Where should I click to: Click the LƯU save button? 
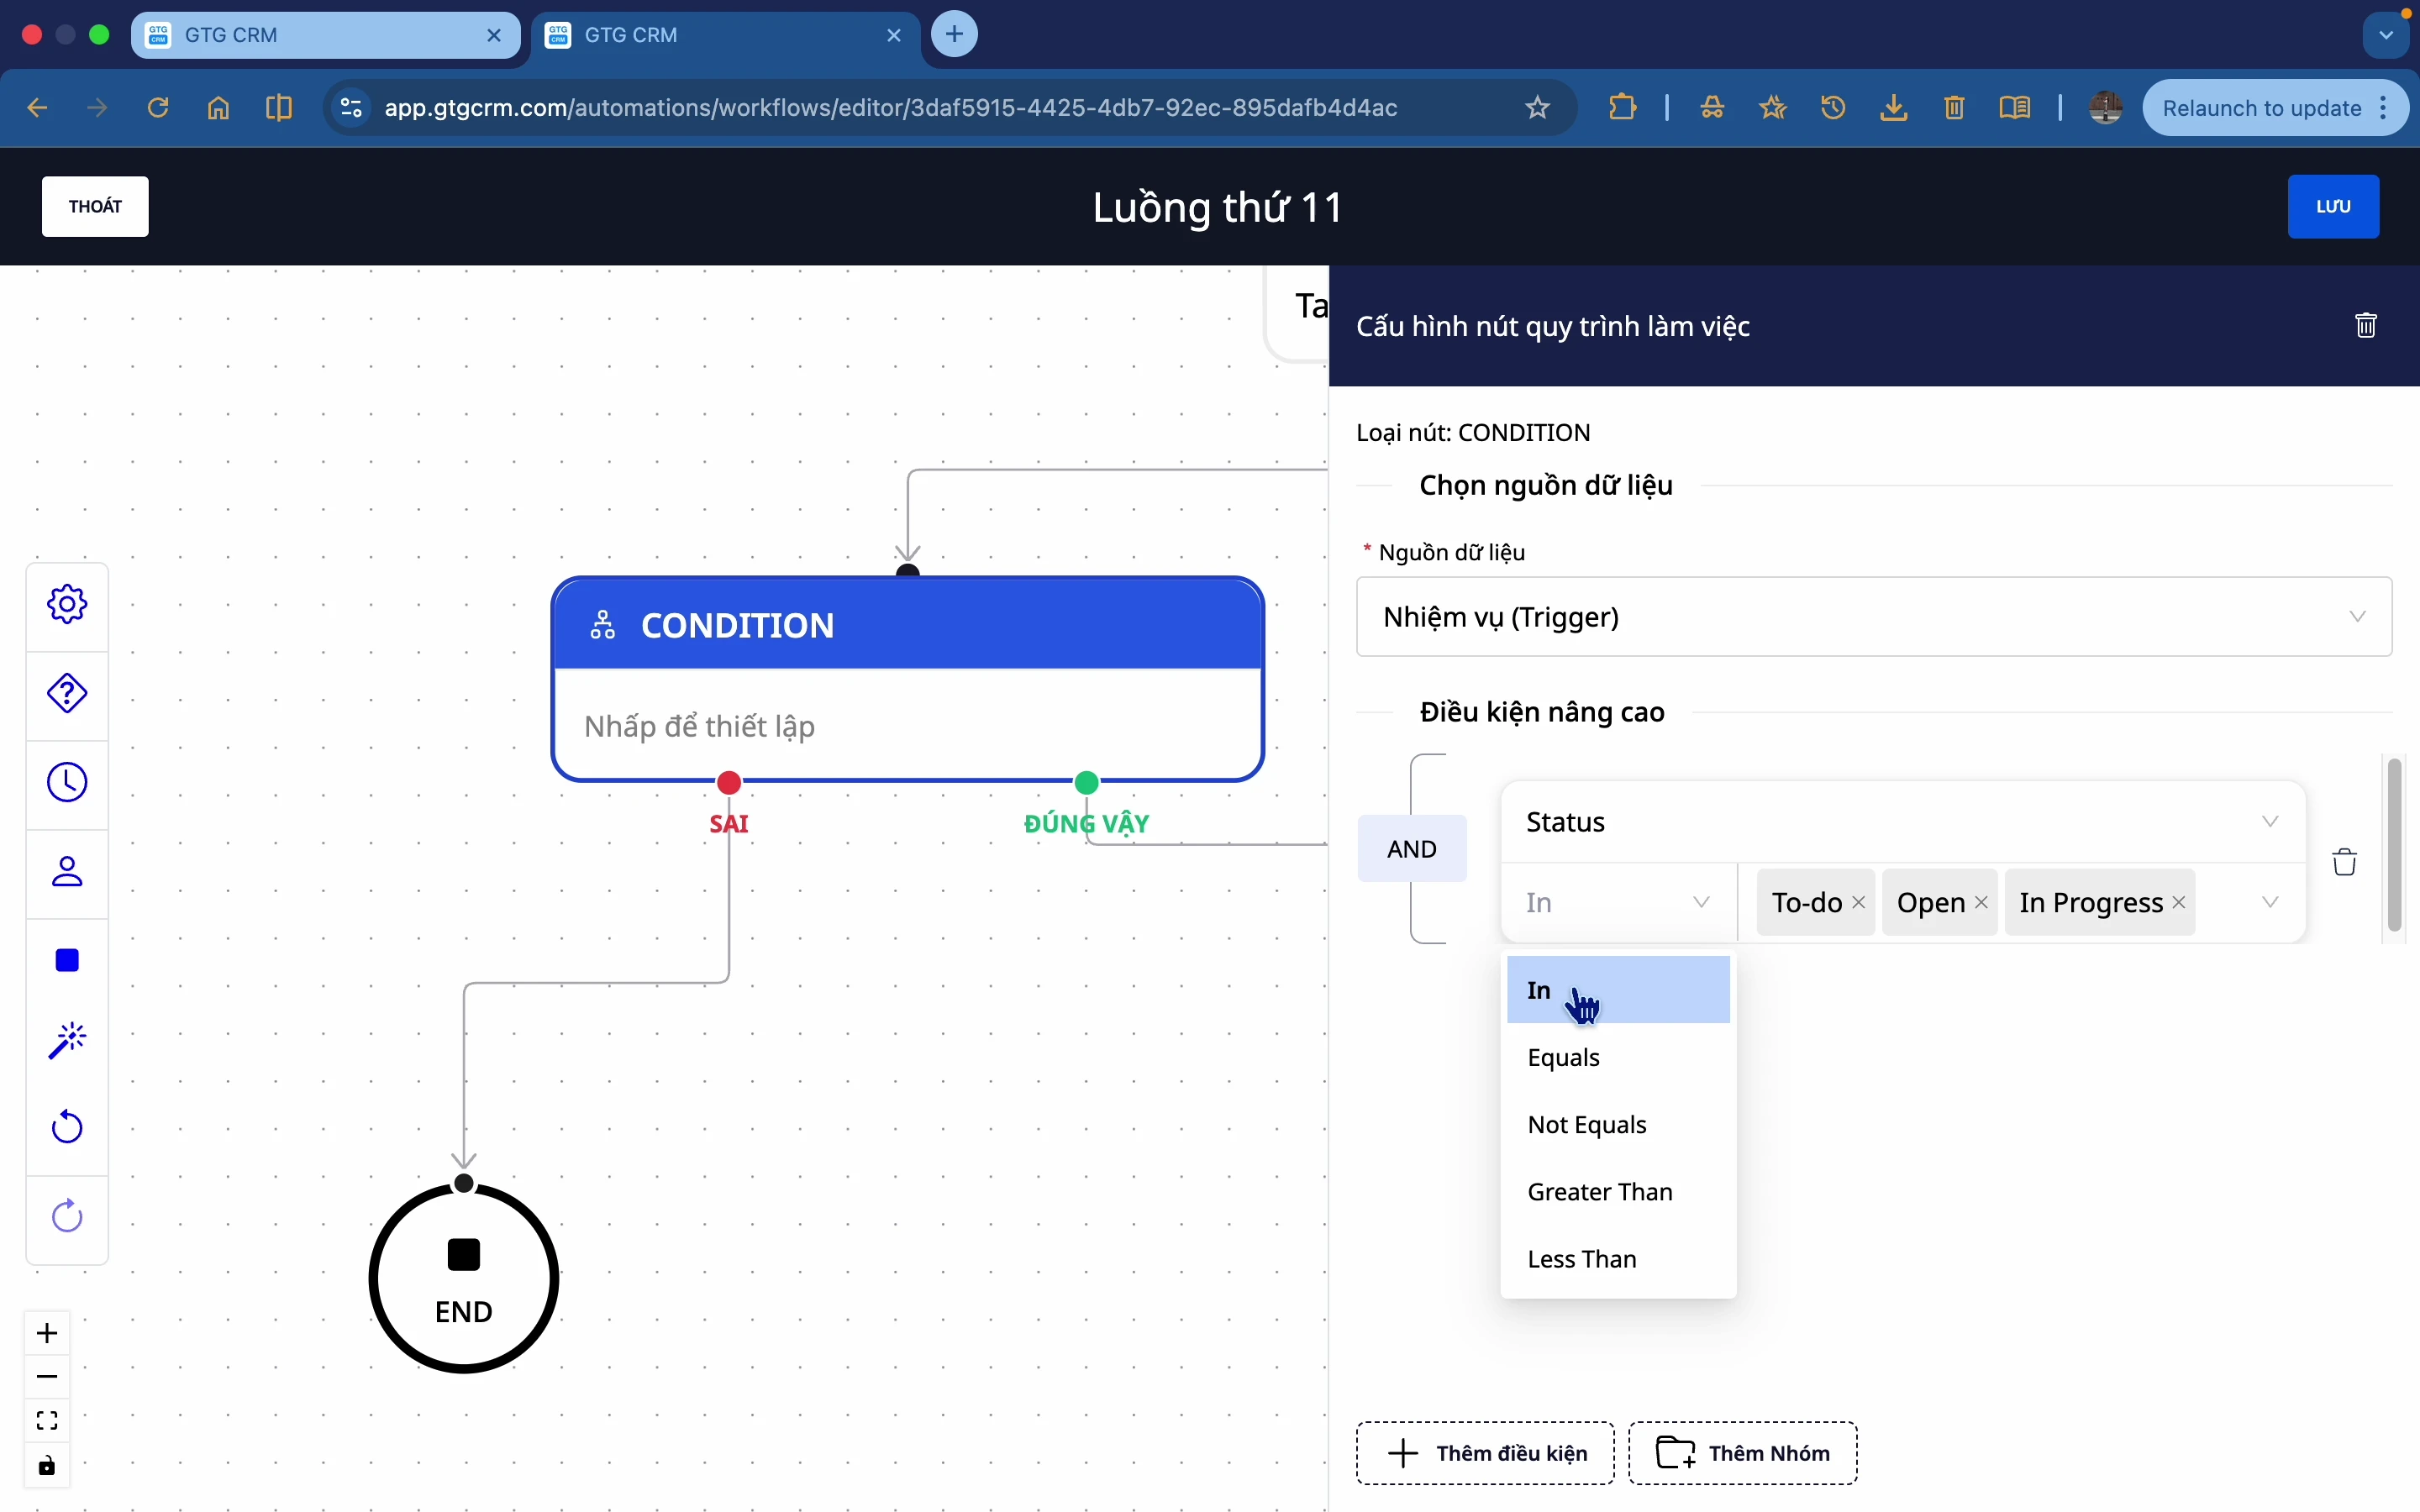[2332, 207]
